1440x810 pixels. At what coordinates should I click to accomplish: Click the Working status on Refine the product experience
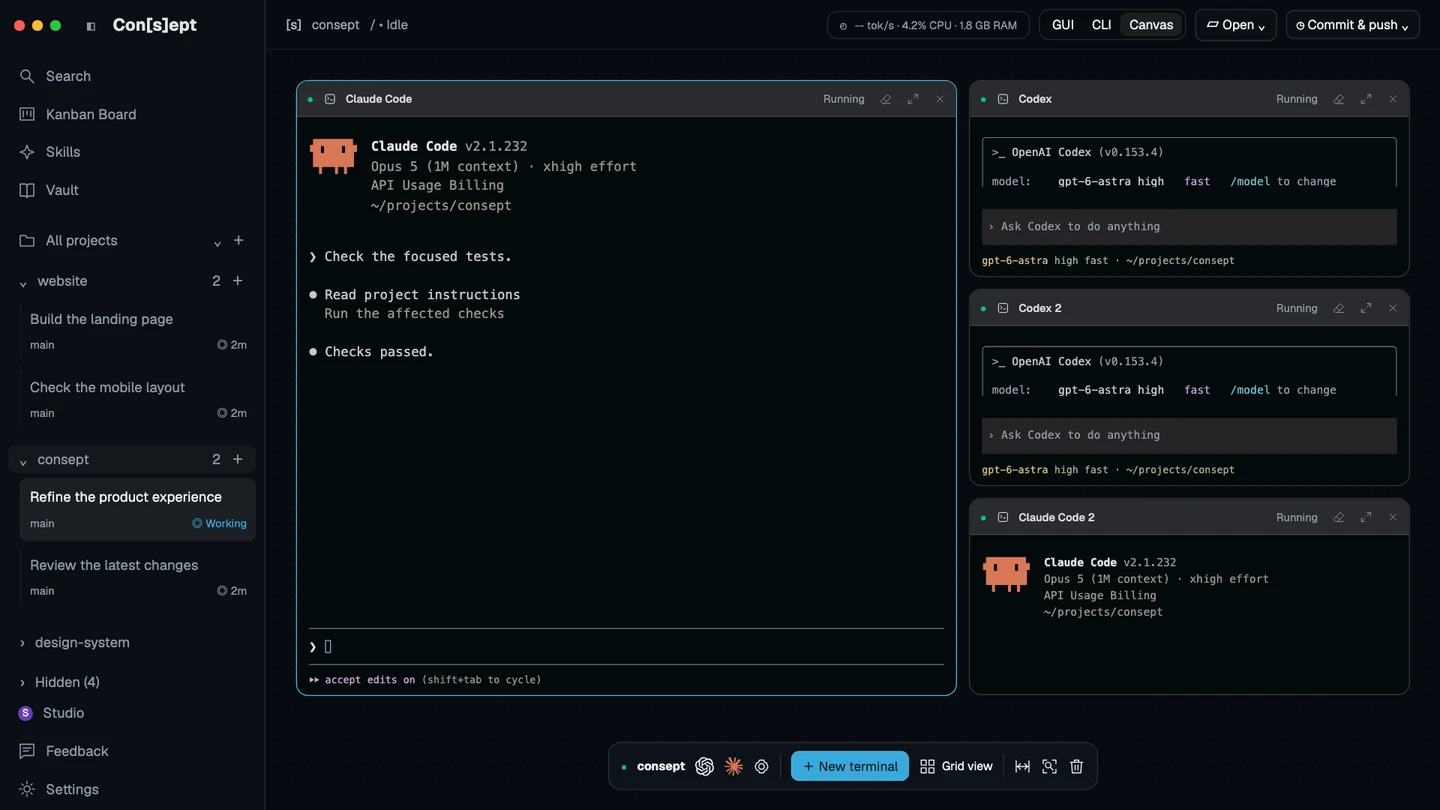(x=219, y=523)
